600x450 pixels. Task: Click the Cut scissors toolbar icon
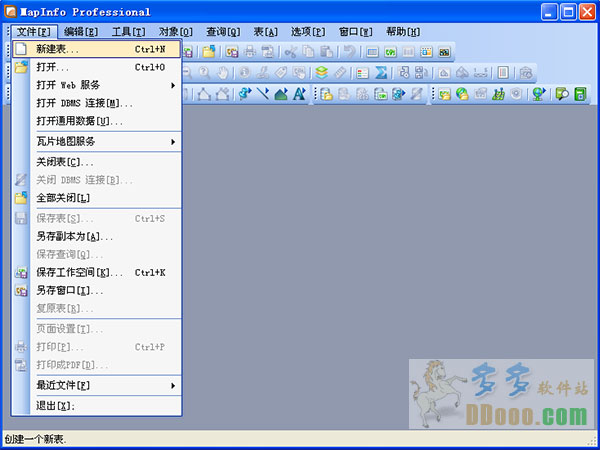point(291,52)
